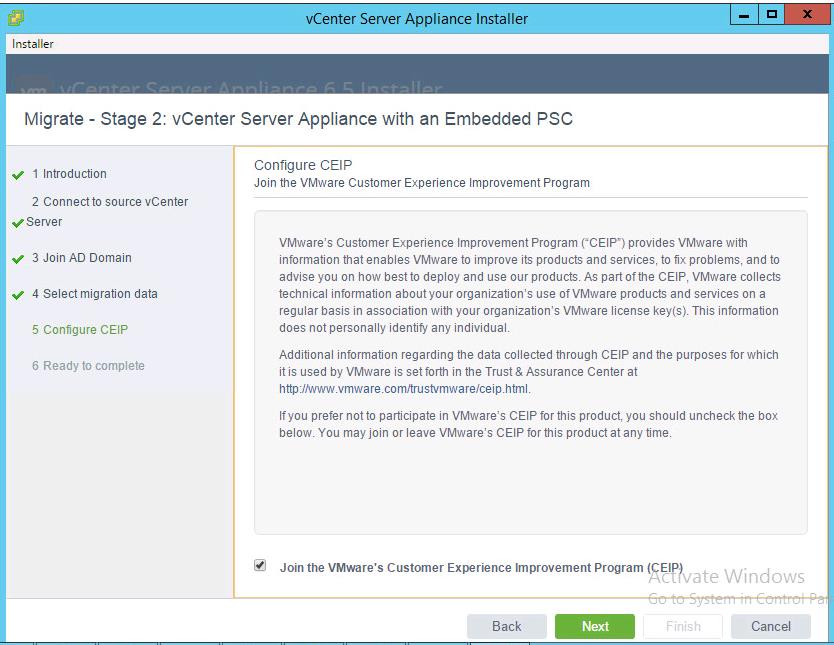This screenshot has height=645, width=834.
Task: Click step 6 Ready to complete
Action: (88, 366)
